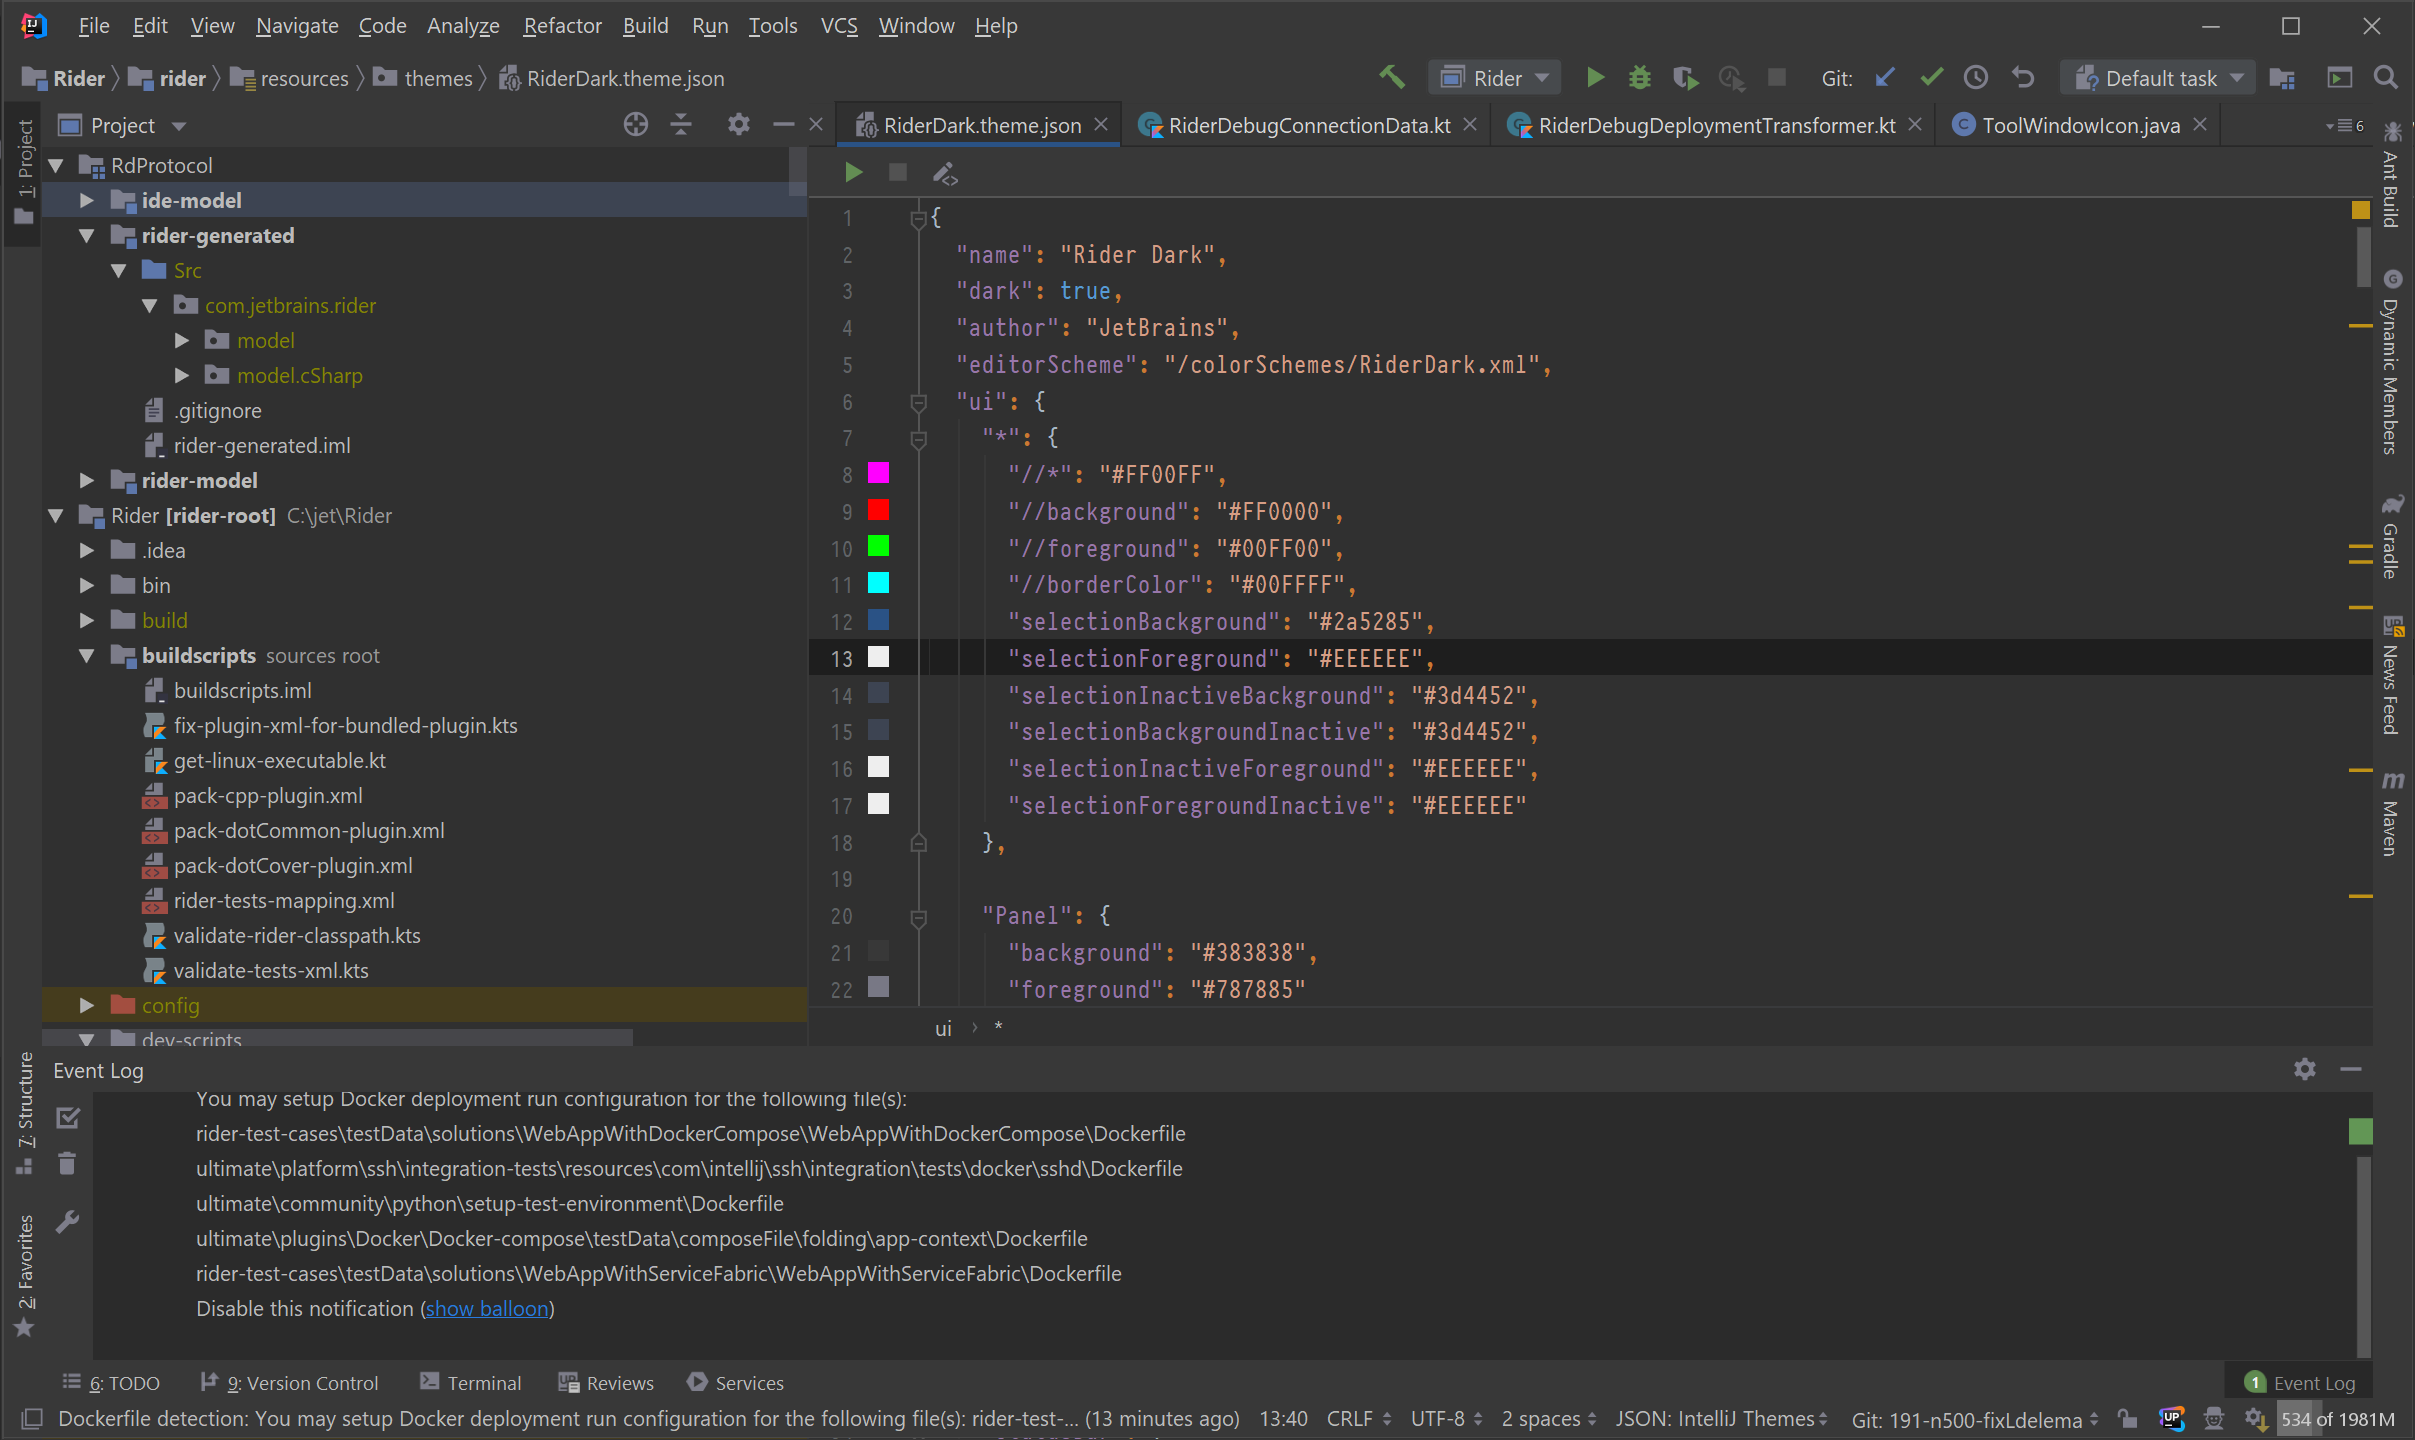
Task: Click the green Run button in toolbar
Action: 1595,77
